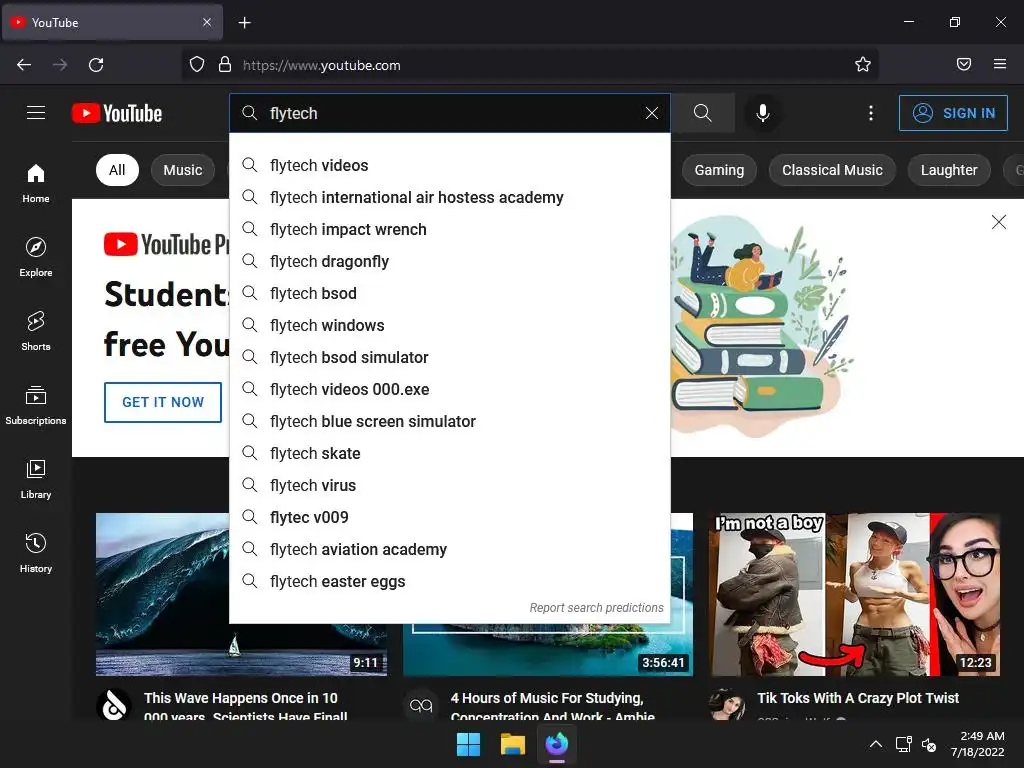Open Subscriptions in sidebar
The height and width of the screenshot is (768, 1024).
point(36,405)
